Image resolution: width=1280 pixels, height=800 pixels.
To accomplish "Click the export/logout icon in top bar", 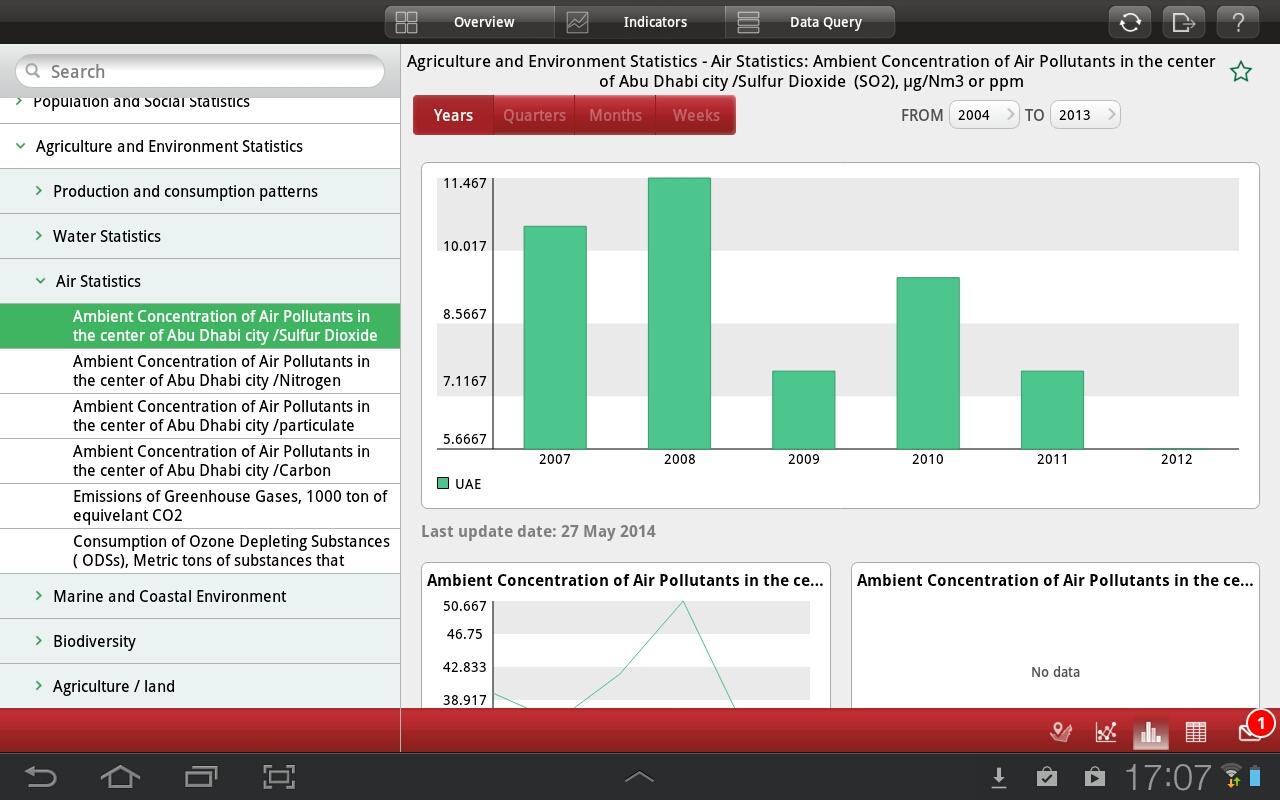I will (x=1184, y=22).
